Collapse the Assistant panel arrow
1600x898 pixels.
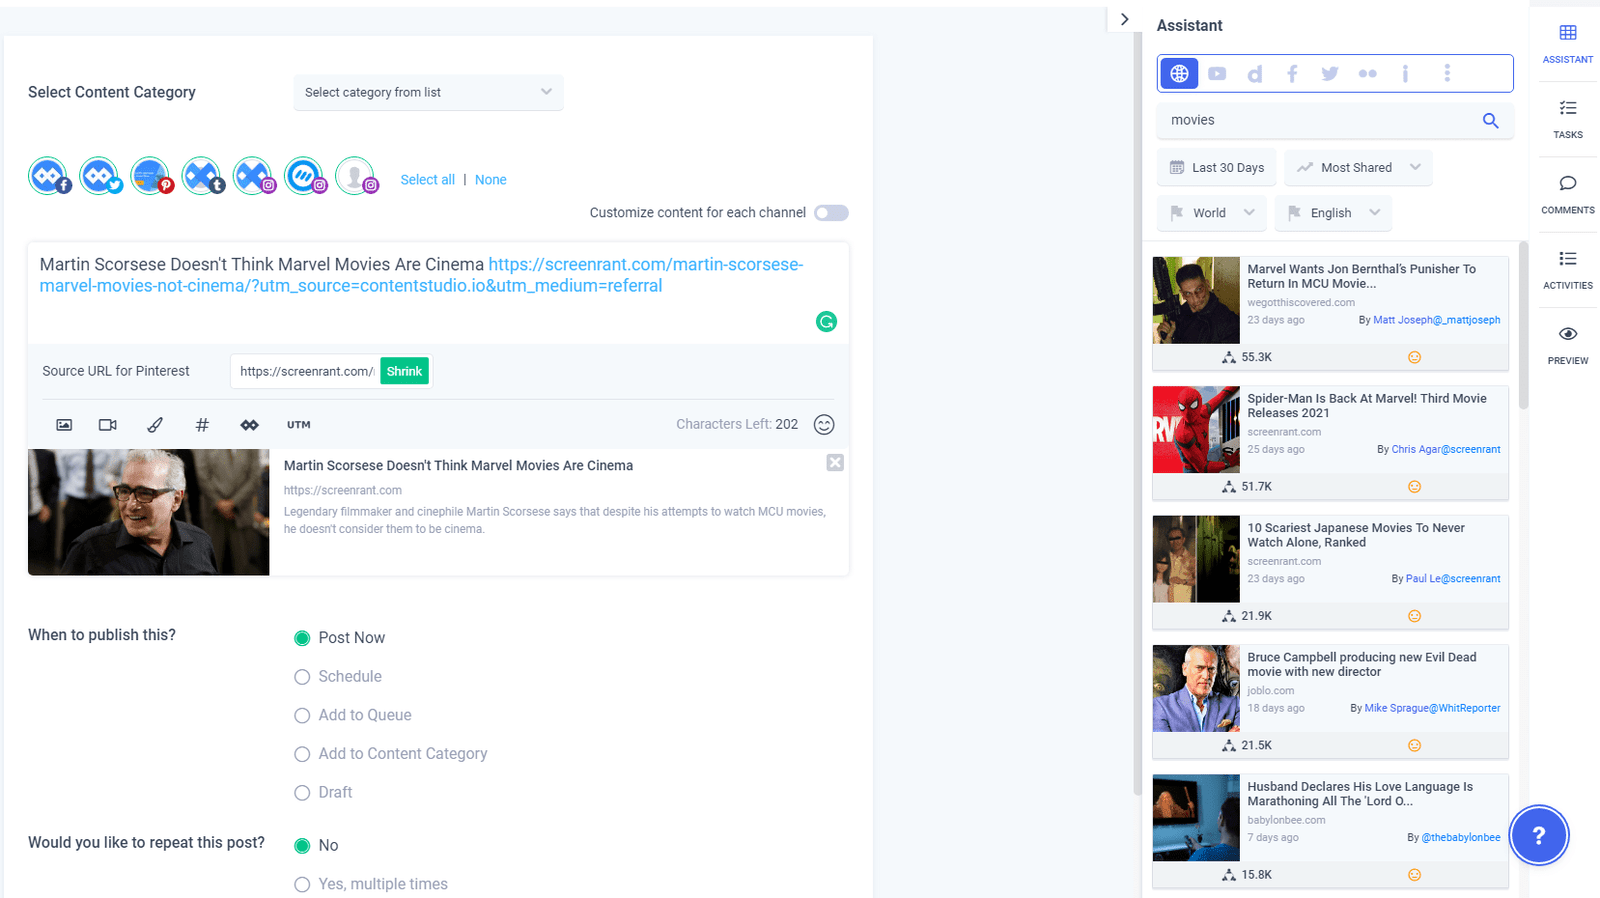tap(1124, 19)
